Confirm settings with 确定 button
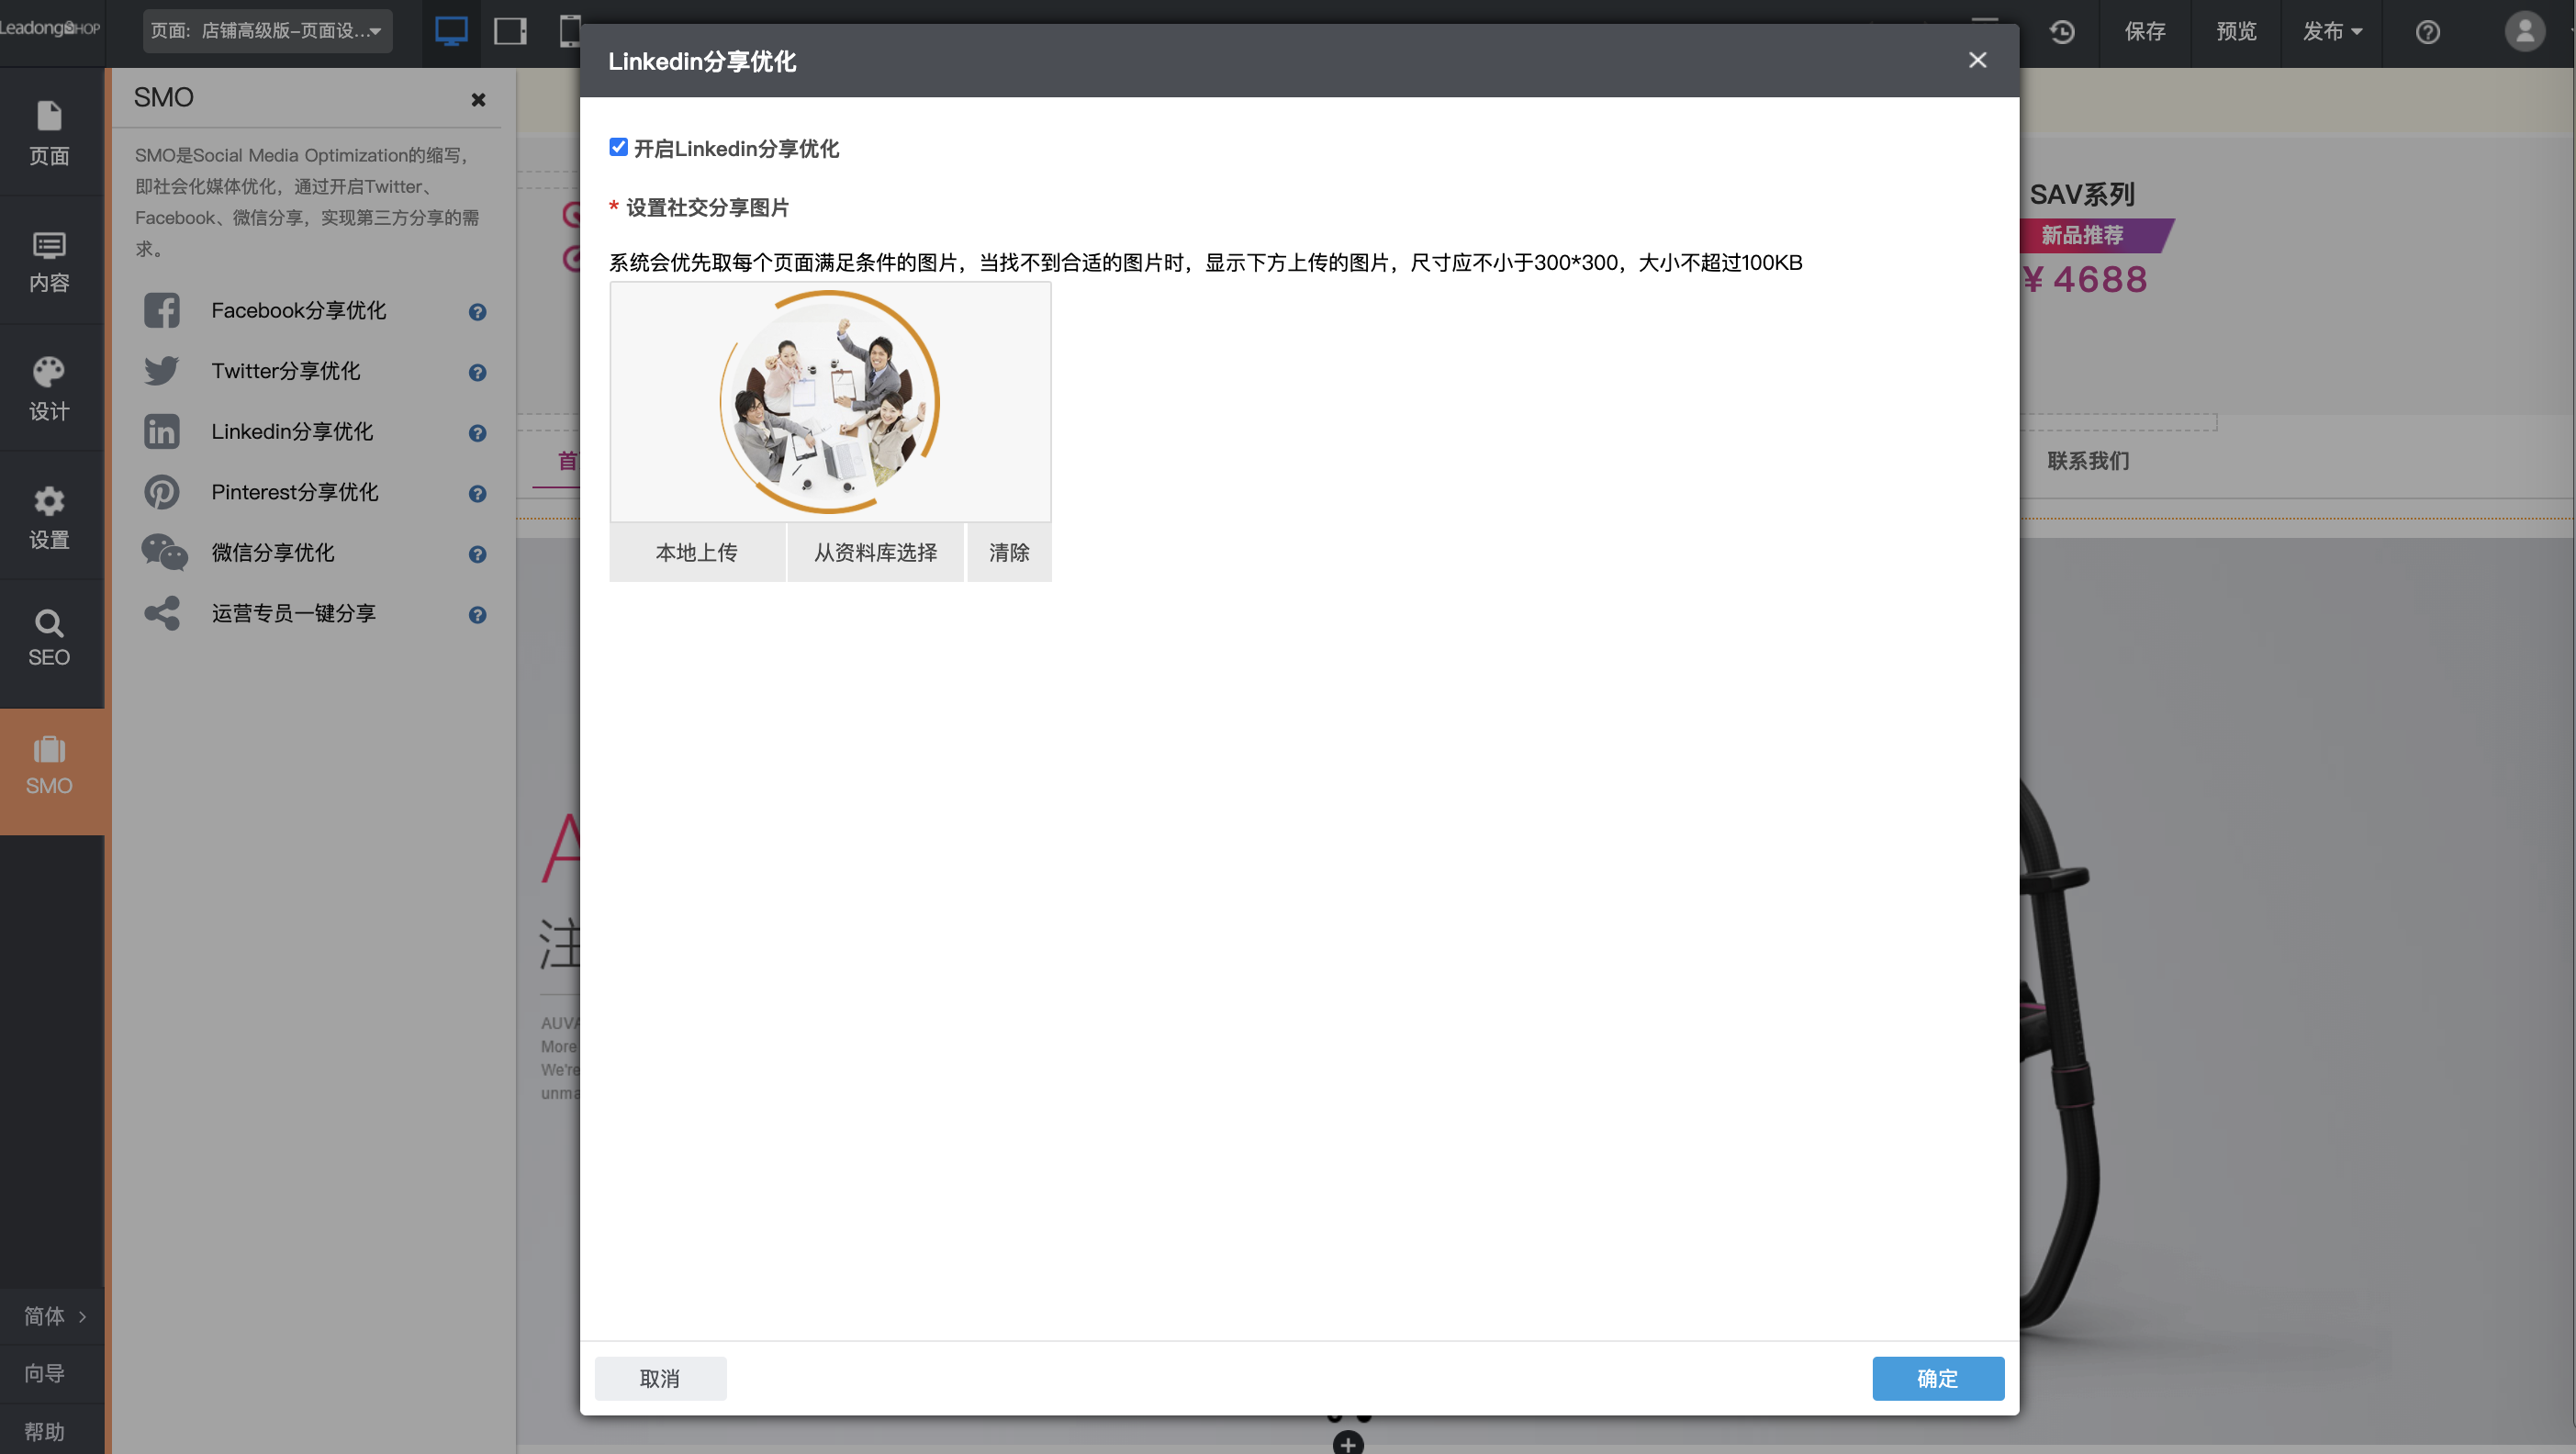This screenshot has width=2576, height=1454. coord(1937,1378)
